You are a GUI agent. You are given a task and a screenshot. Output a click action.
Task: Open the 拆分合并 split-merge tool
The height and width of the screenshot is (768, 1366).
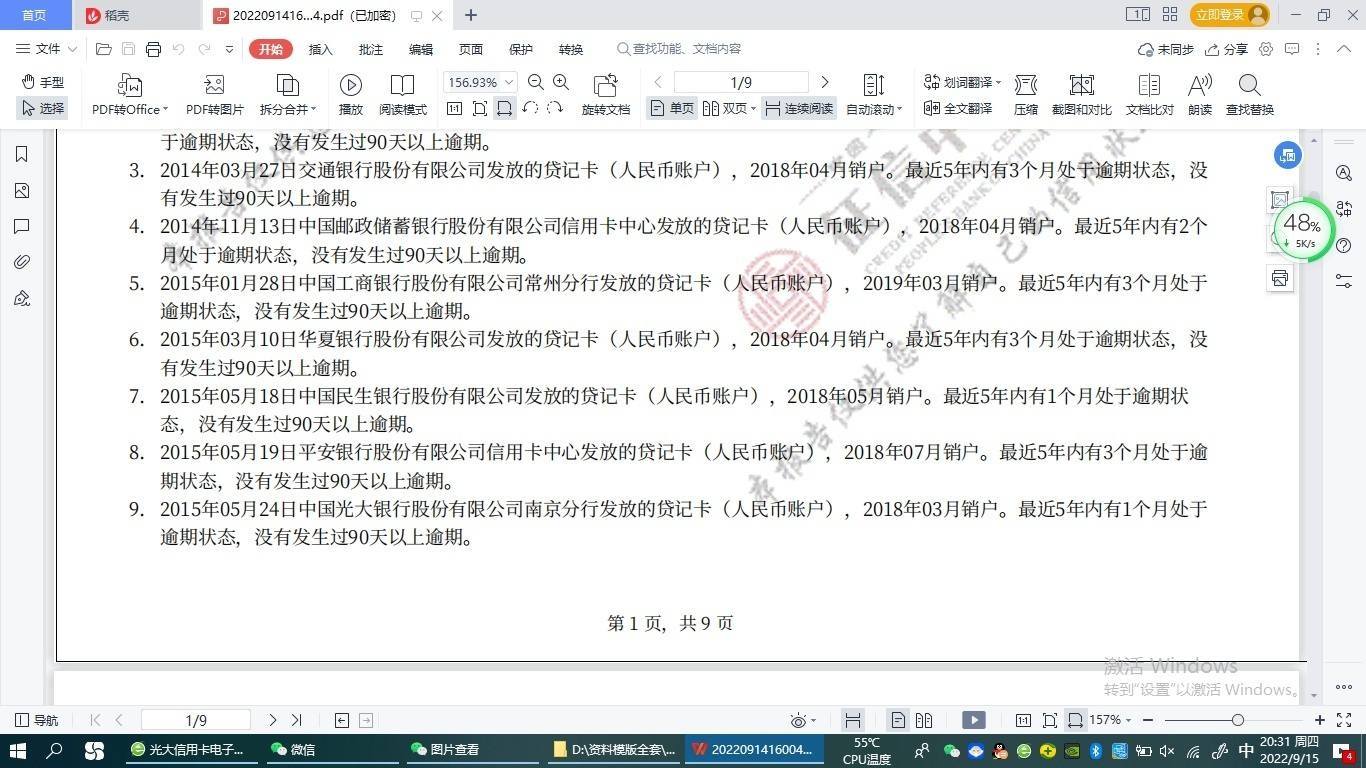coord(288,95)
